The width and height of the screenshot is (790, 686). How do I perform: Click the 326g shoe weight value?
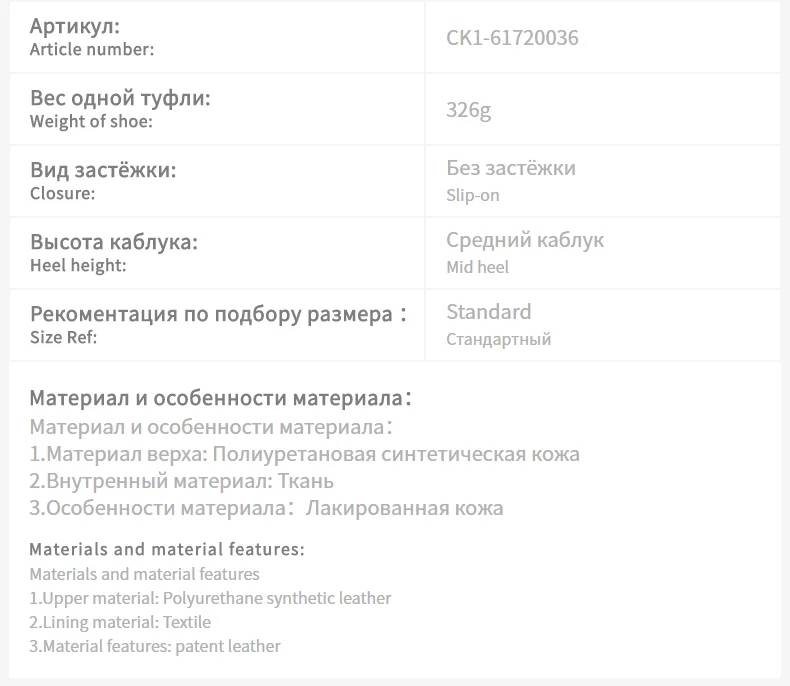469,110
